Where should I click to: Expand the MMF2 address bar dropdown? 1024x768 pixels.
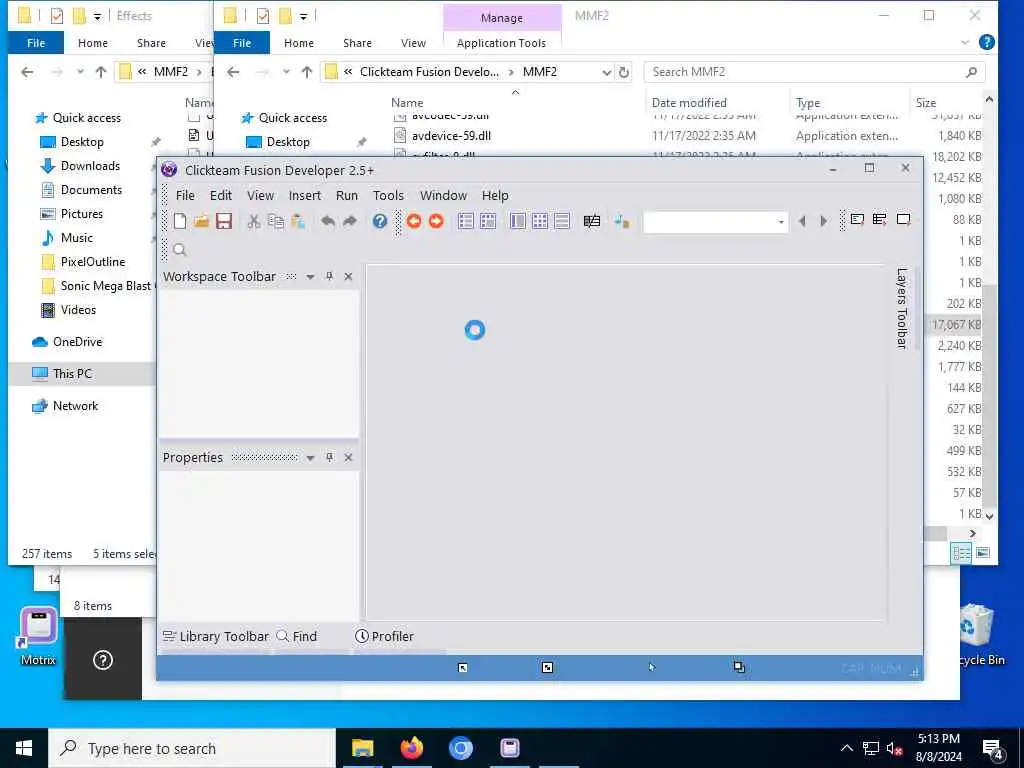tap(606, 72)
